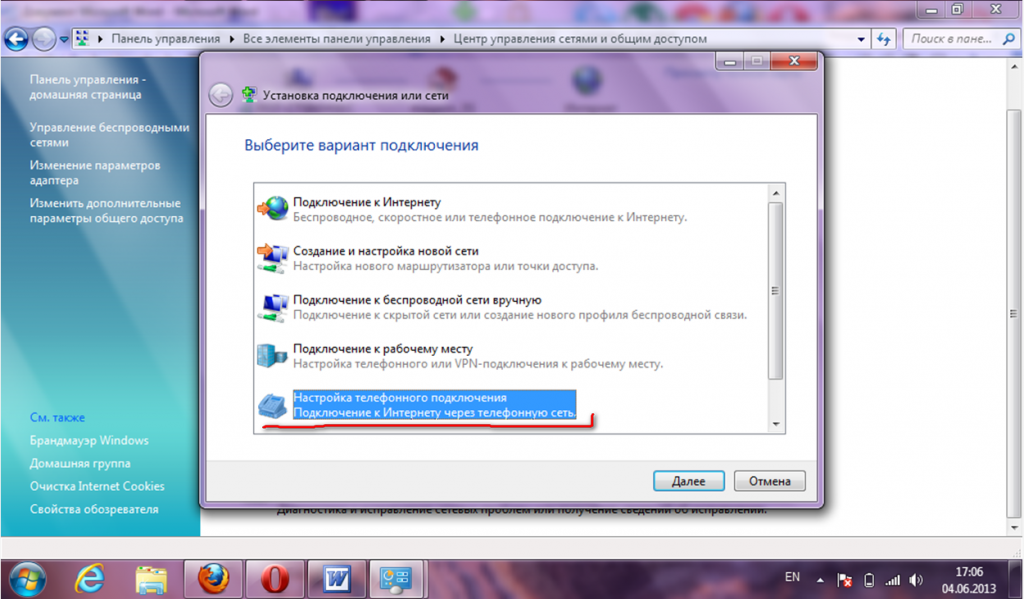Viewport: 1024px width, 599px height.
Task: Open Opera browser from the taskbar
Action: [x=275, y=579]
